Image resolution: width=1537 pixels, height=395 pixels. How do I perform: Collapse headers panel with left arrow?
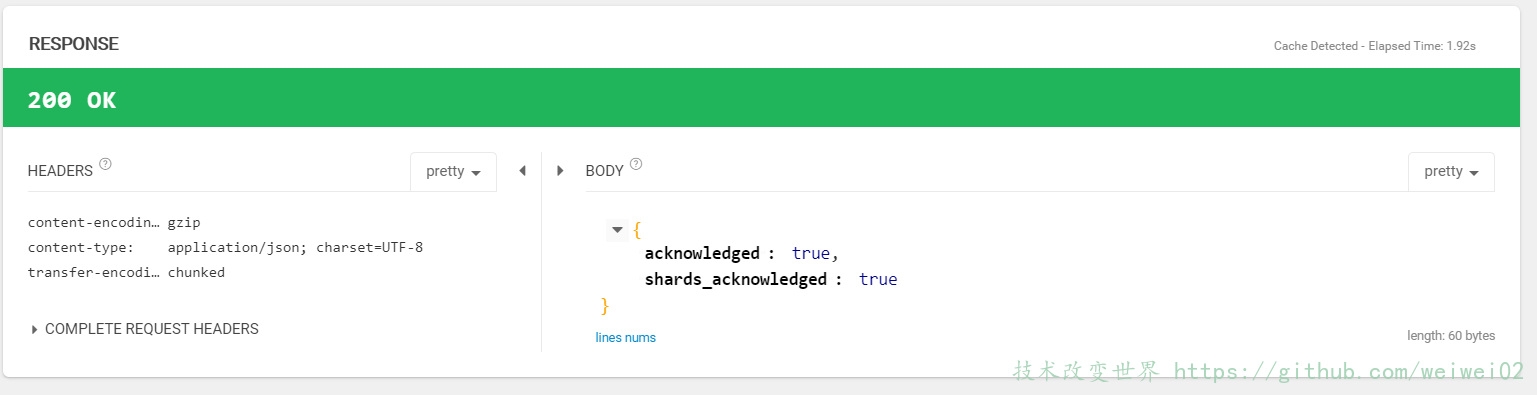522,171
